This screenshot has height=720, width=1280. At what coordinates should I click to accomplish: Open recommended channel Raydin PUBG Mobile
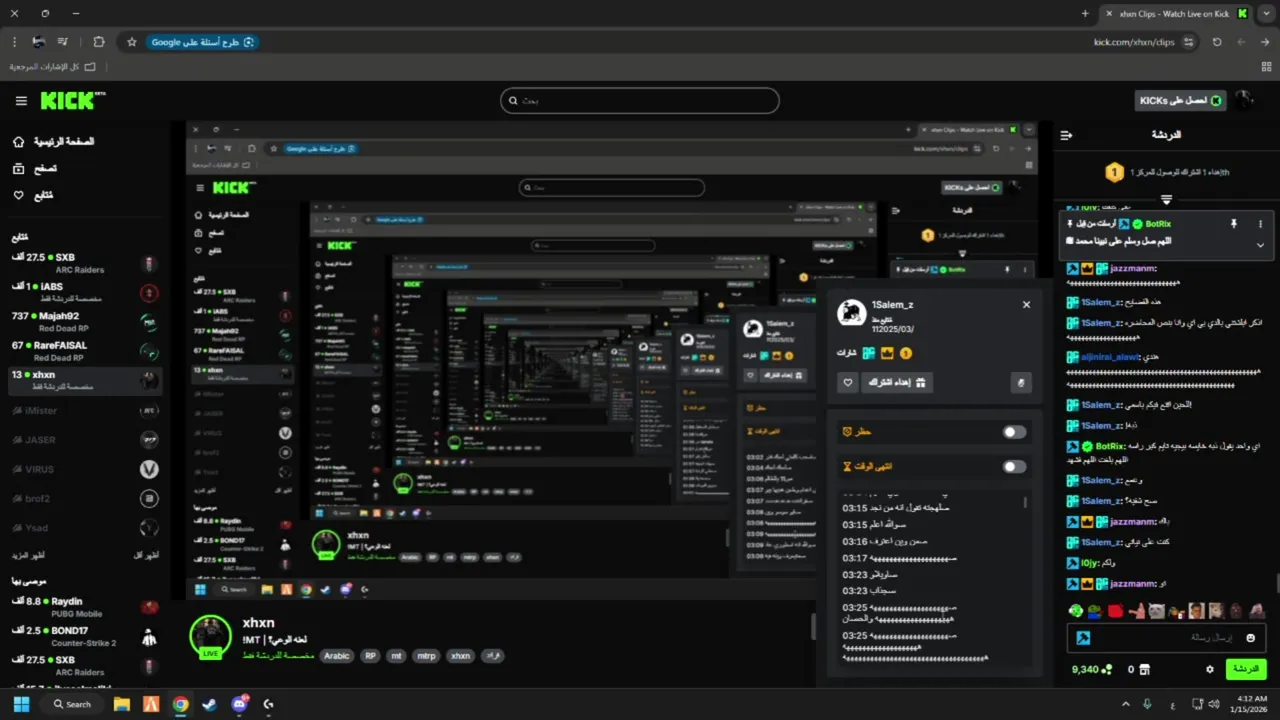coord(84,607)
